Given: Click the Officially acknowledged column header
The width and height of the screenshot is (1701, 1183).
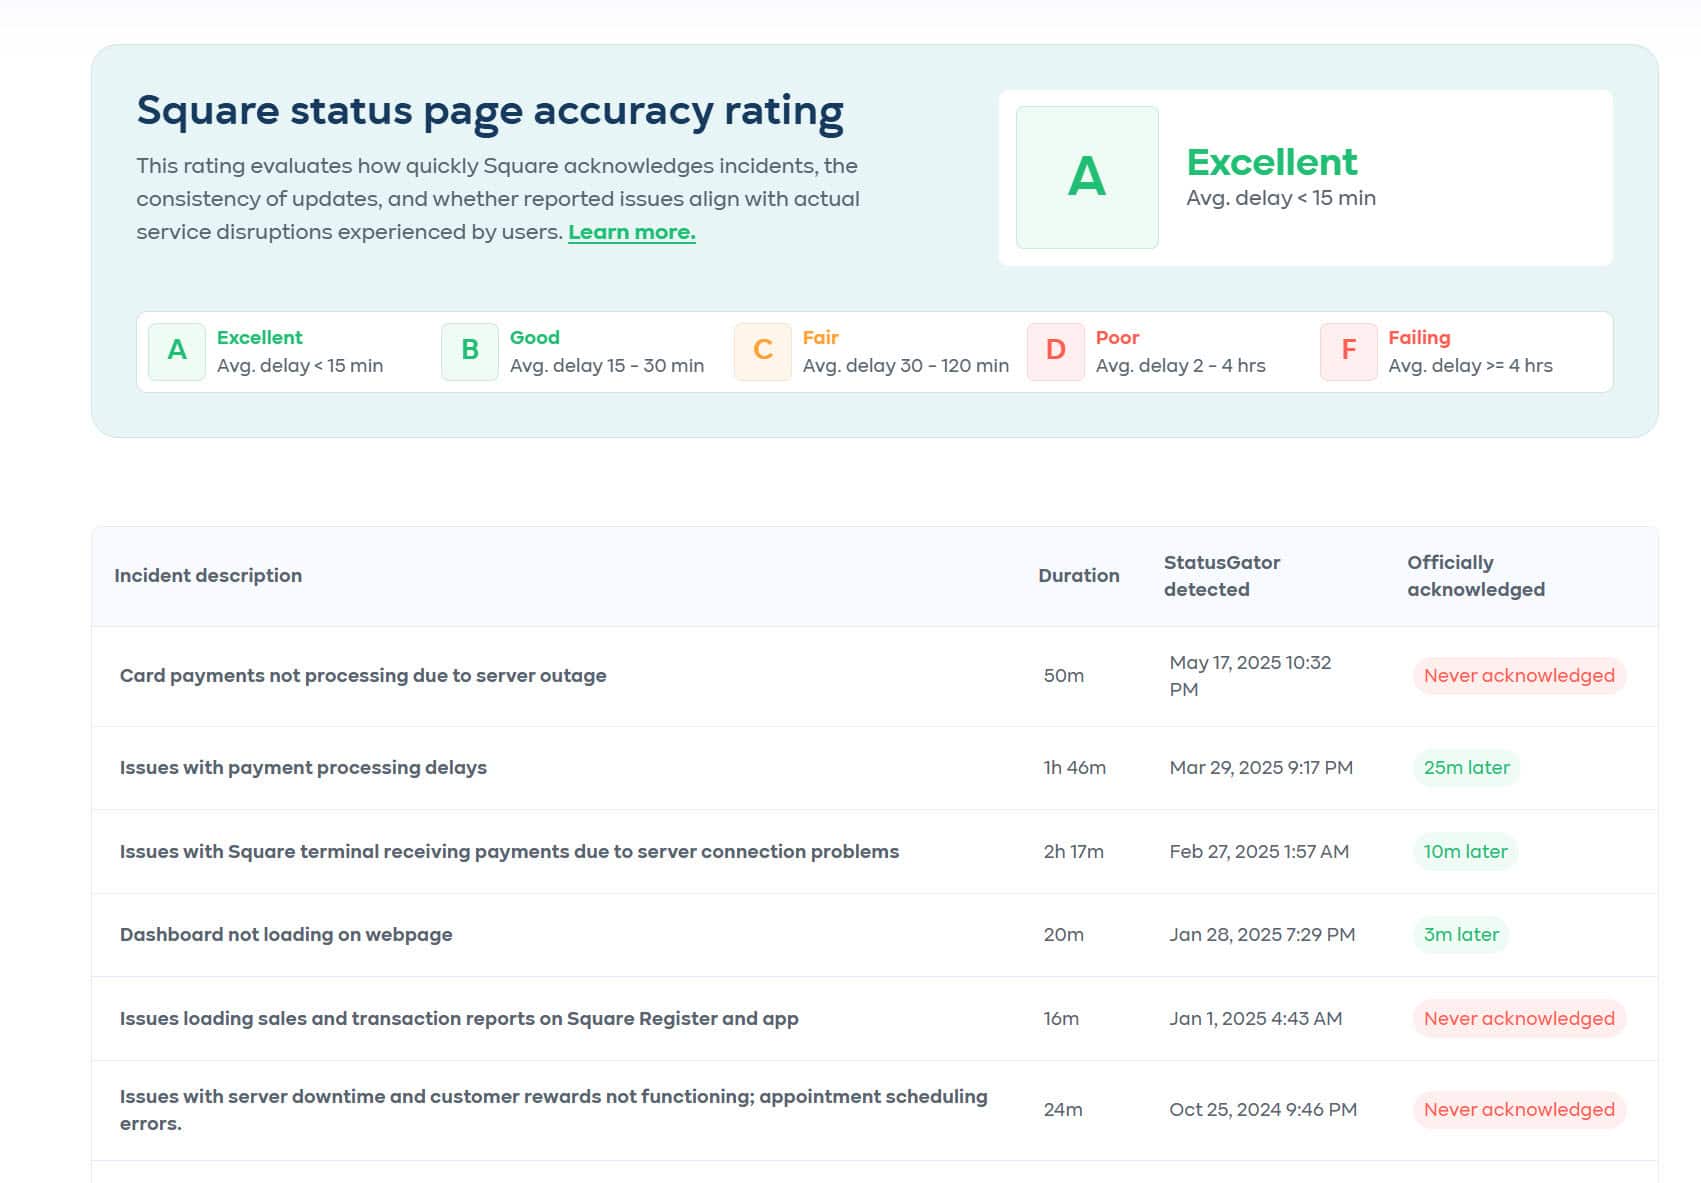Looking at the screenshot, I should pyautogui.click(x=1475, y=576).
